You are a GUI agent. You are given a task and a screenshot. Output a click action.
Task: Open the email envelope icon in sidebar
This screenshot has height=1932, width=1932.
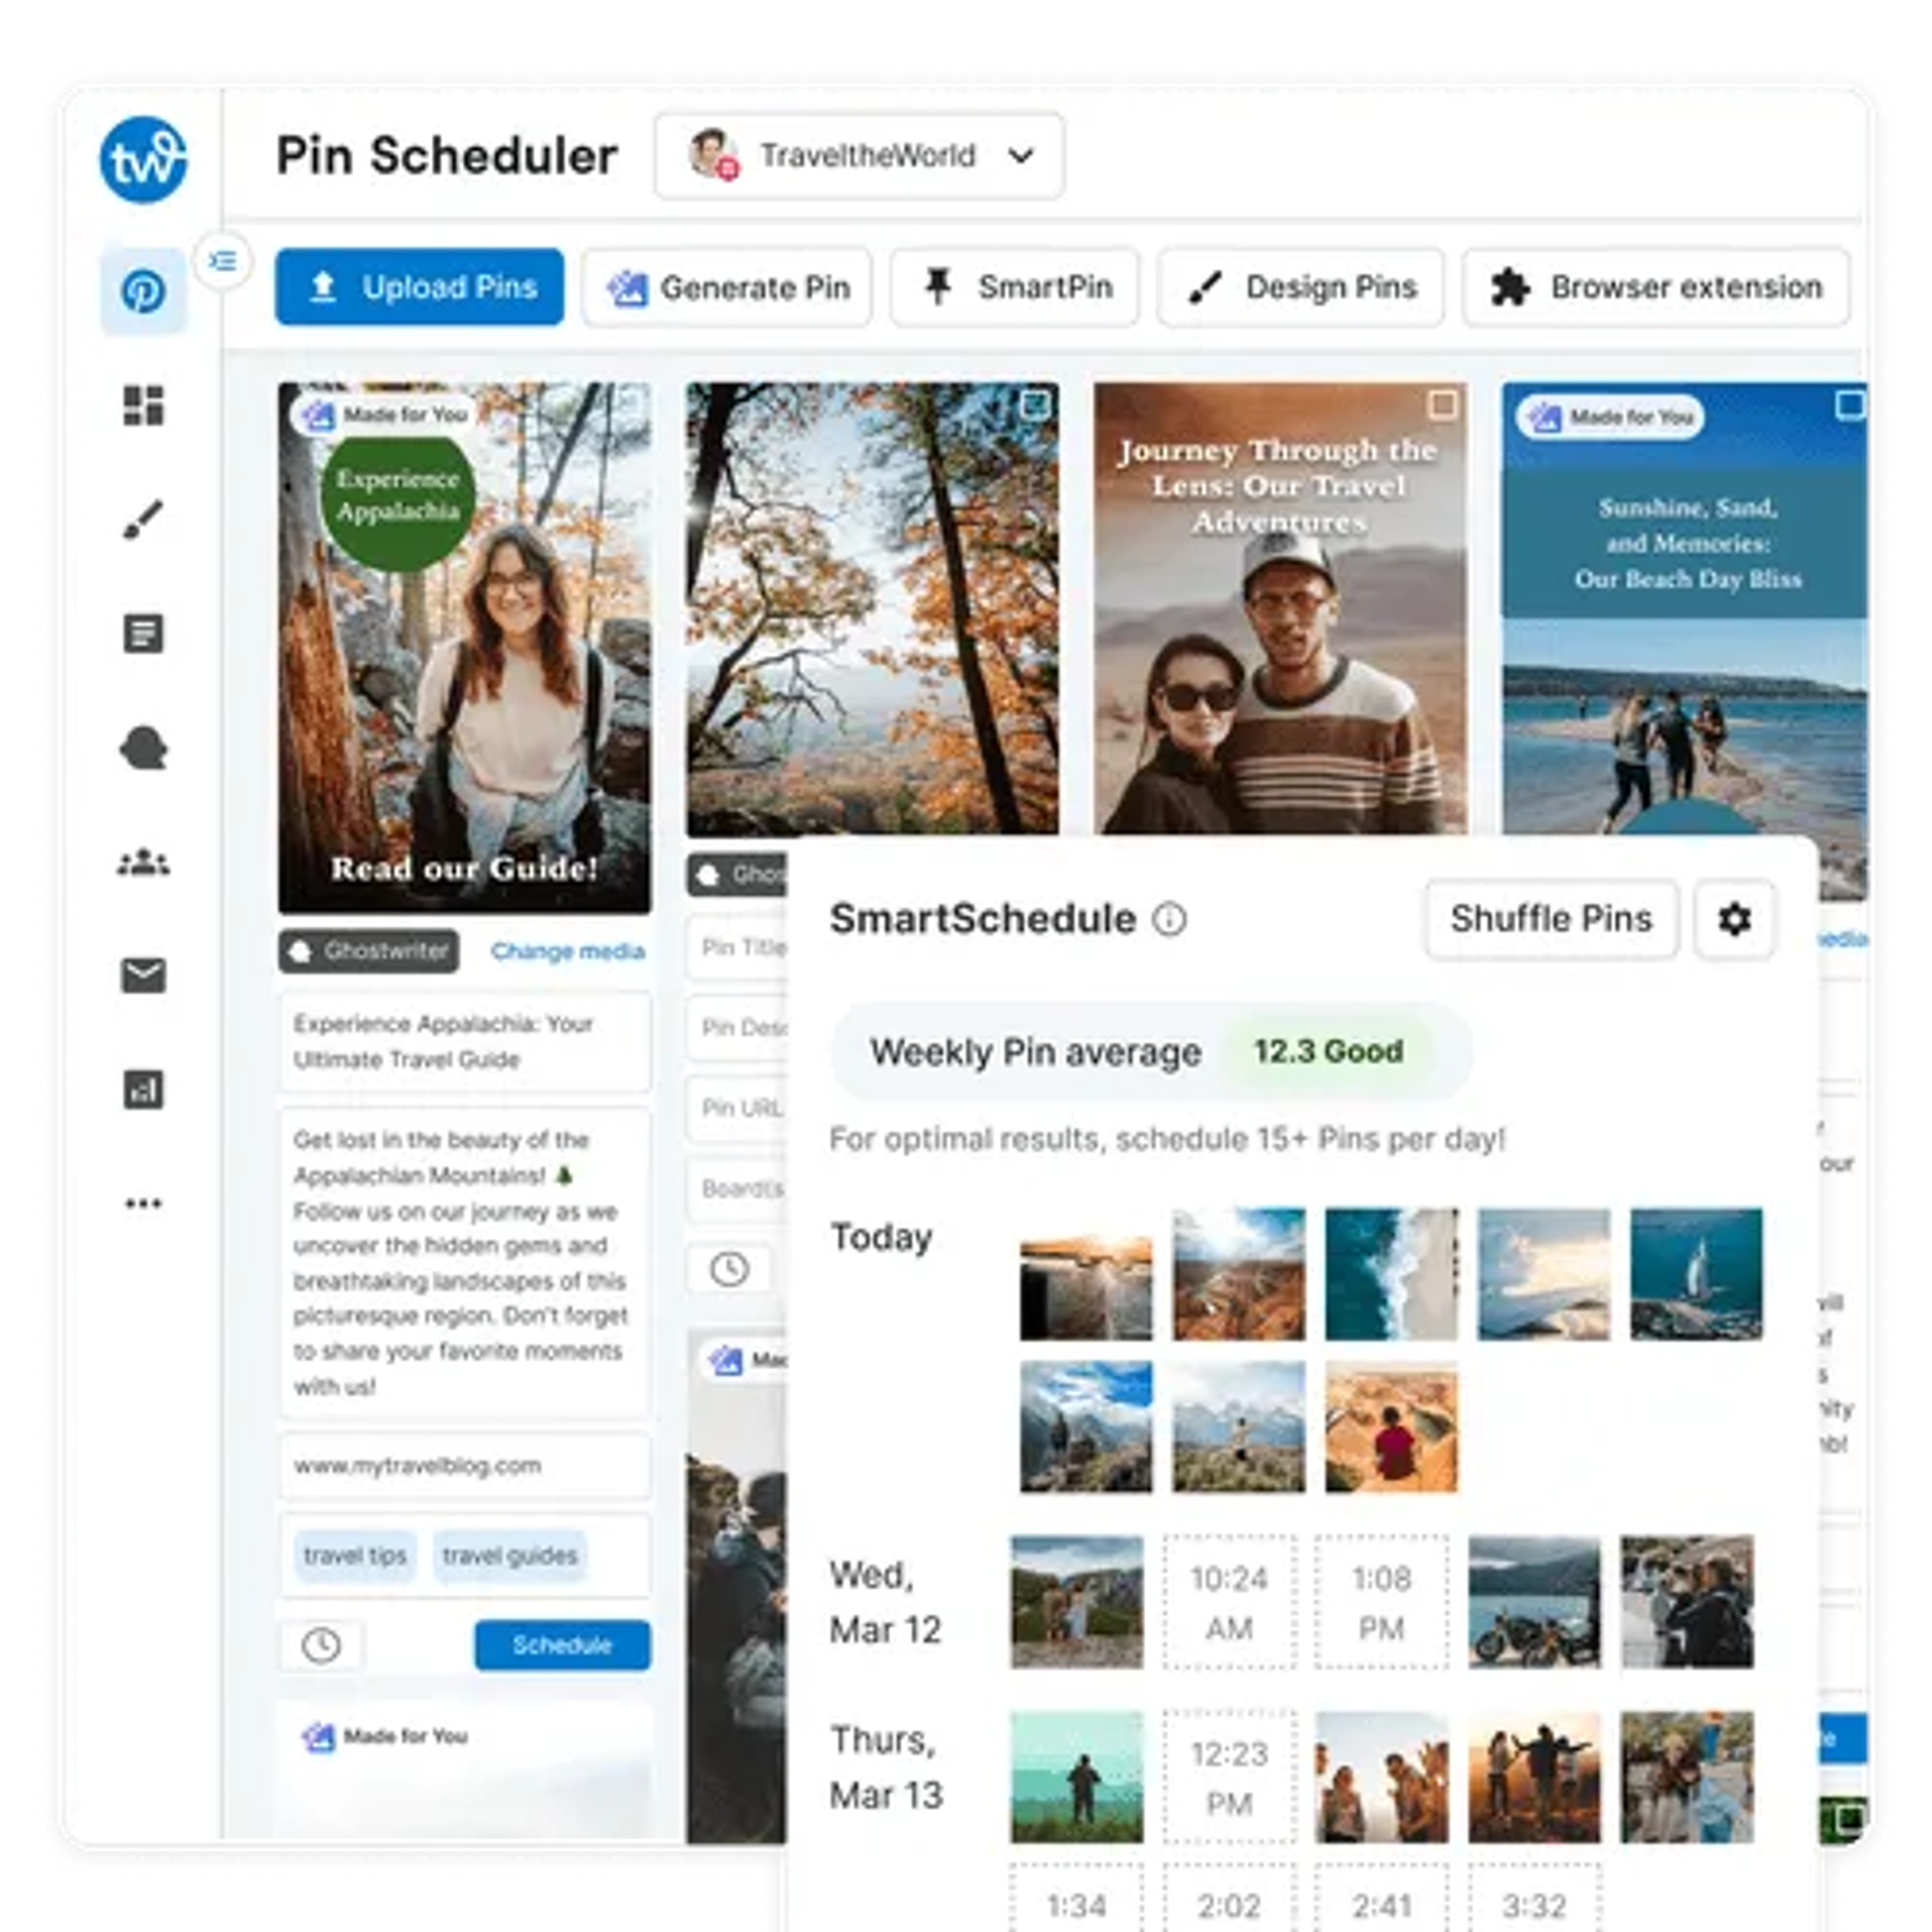[143, 976]
